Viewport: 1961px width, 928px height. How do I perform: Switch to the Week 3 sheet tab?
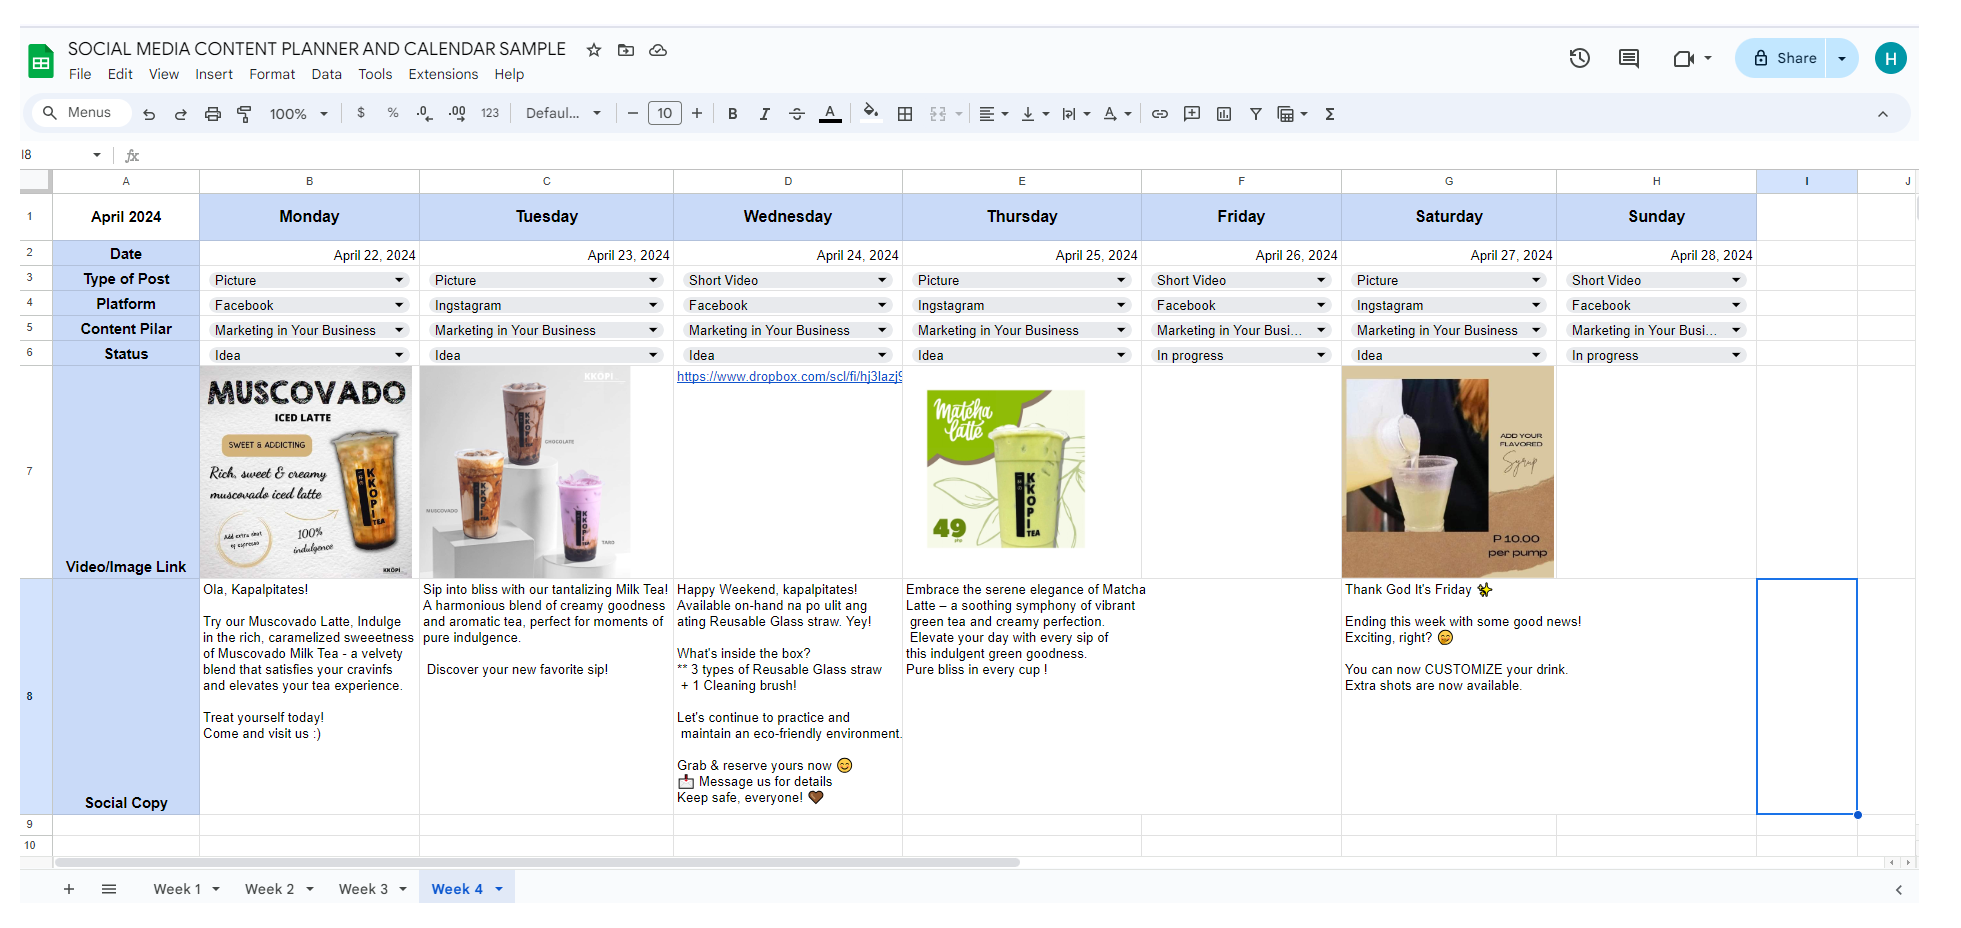tap(363, 889)
